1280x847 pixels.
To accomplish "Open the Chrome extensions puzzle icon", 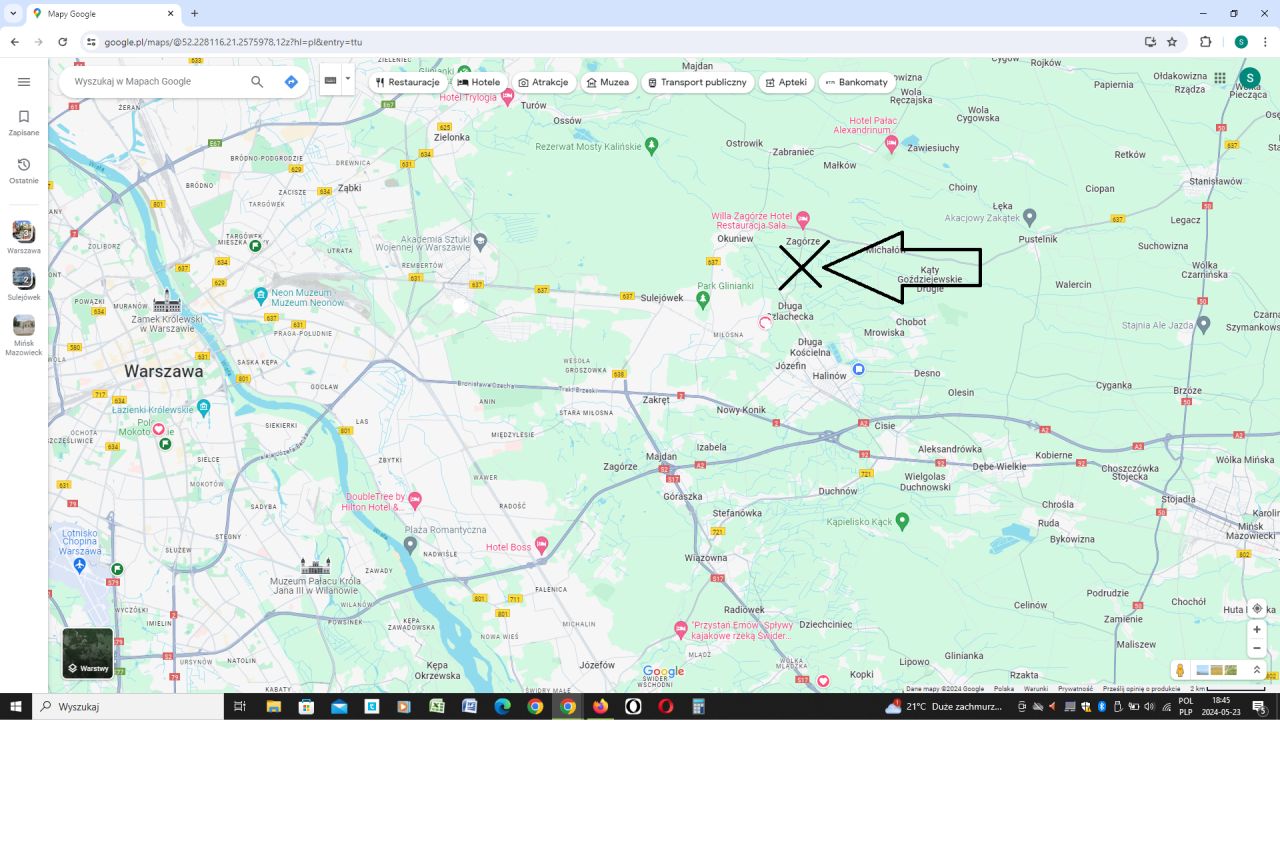I will [1205, 42].
